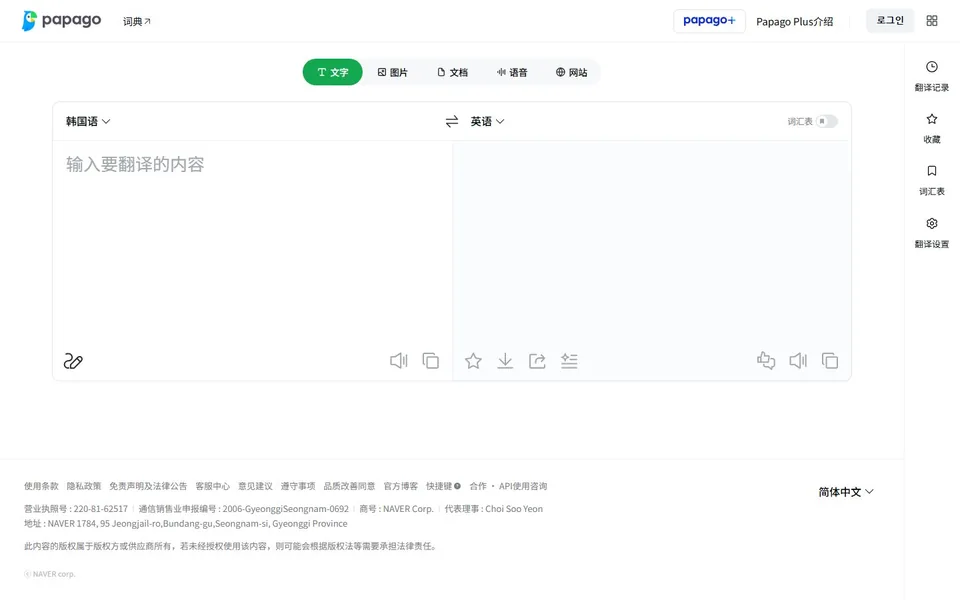Open 免责声明及法律公告 link
Viewport: 960px width, 600px height.
[148, 486]
